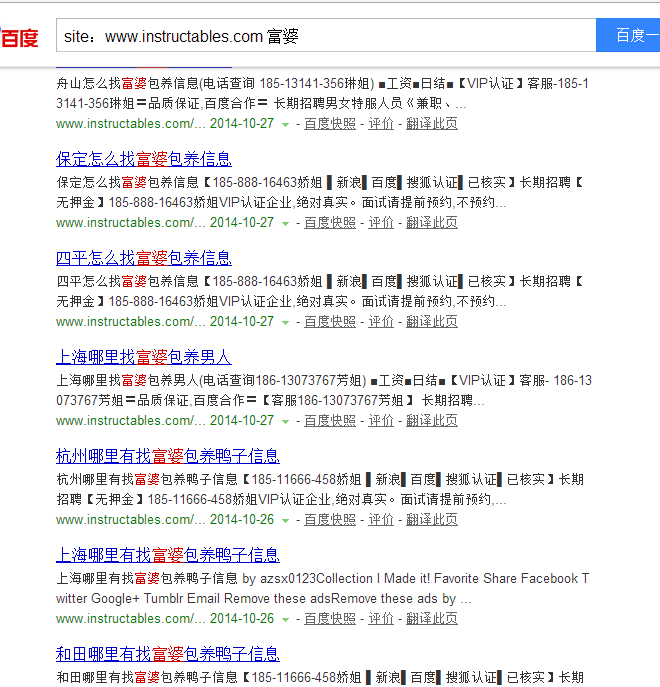Open 百度快照 for the 杭州 result

[330, 520]
